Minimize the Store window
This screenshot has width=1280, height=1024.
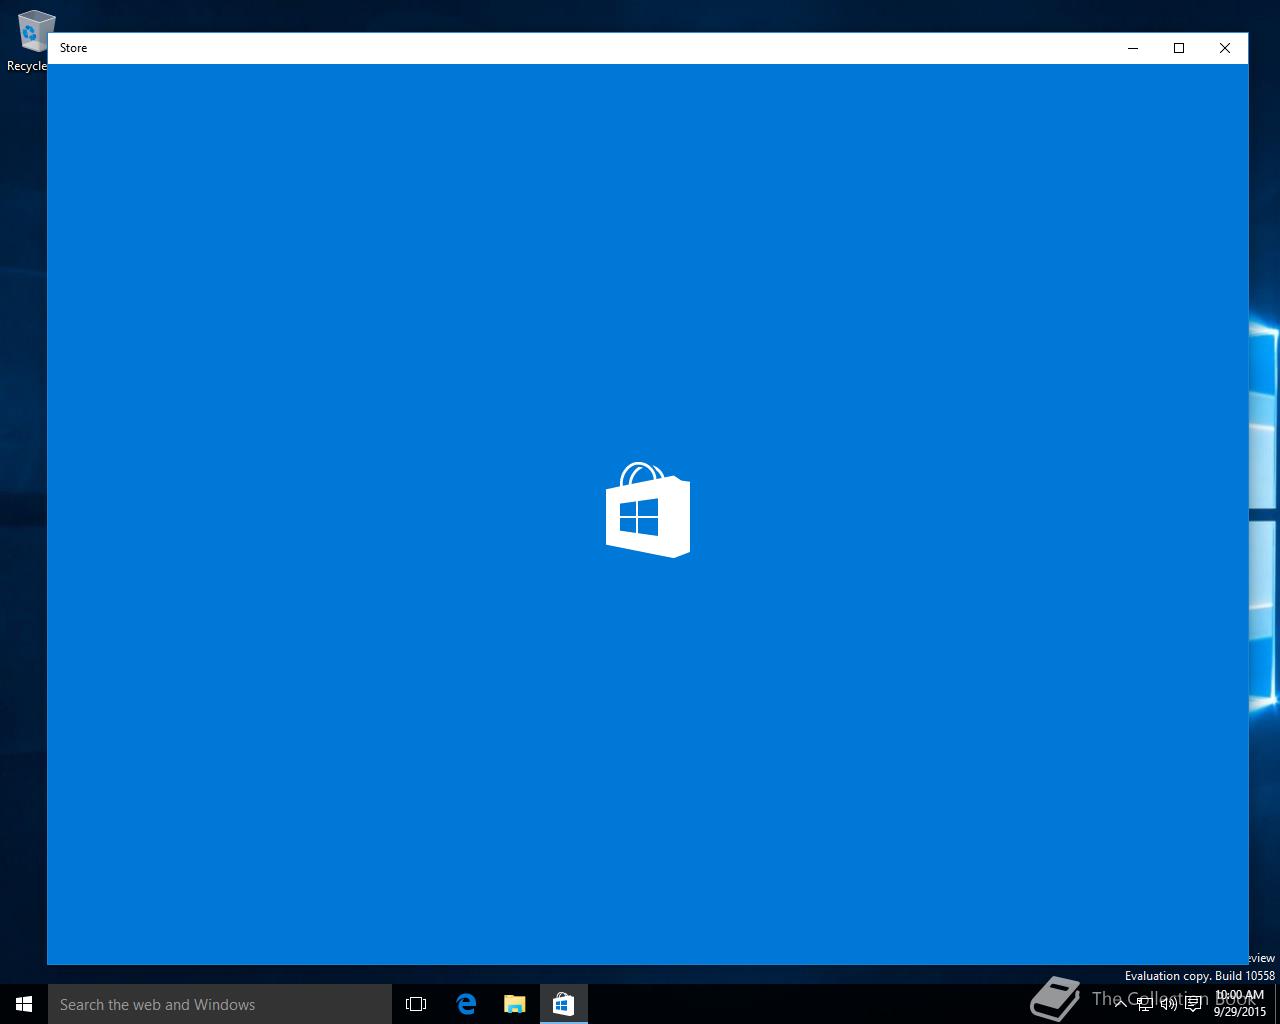[1133, 48]
